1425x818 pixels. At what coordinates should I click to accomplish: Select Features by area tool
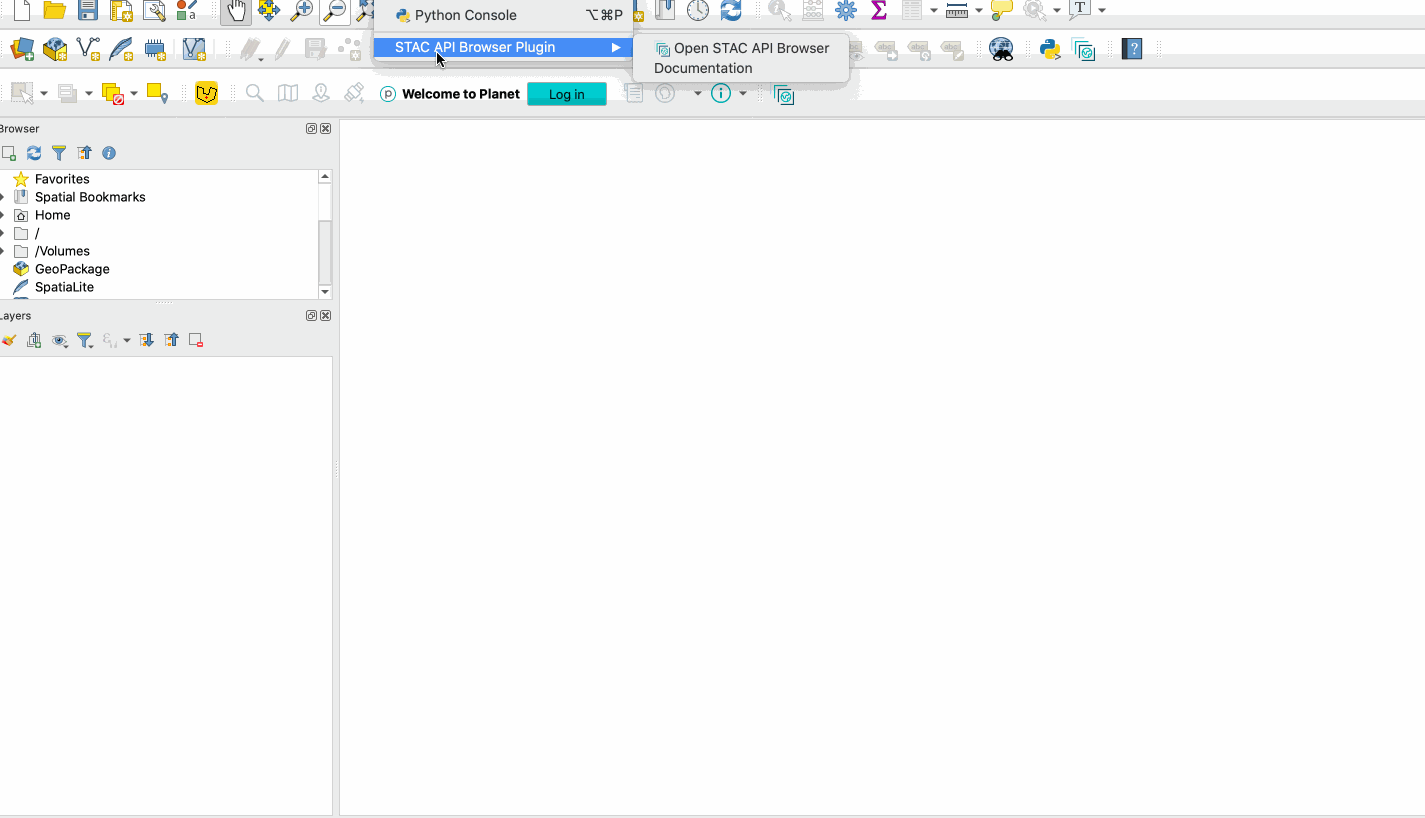pos(21,93)
